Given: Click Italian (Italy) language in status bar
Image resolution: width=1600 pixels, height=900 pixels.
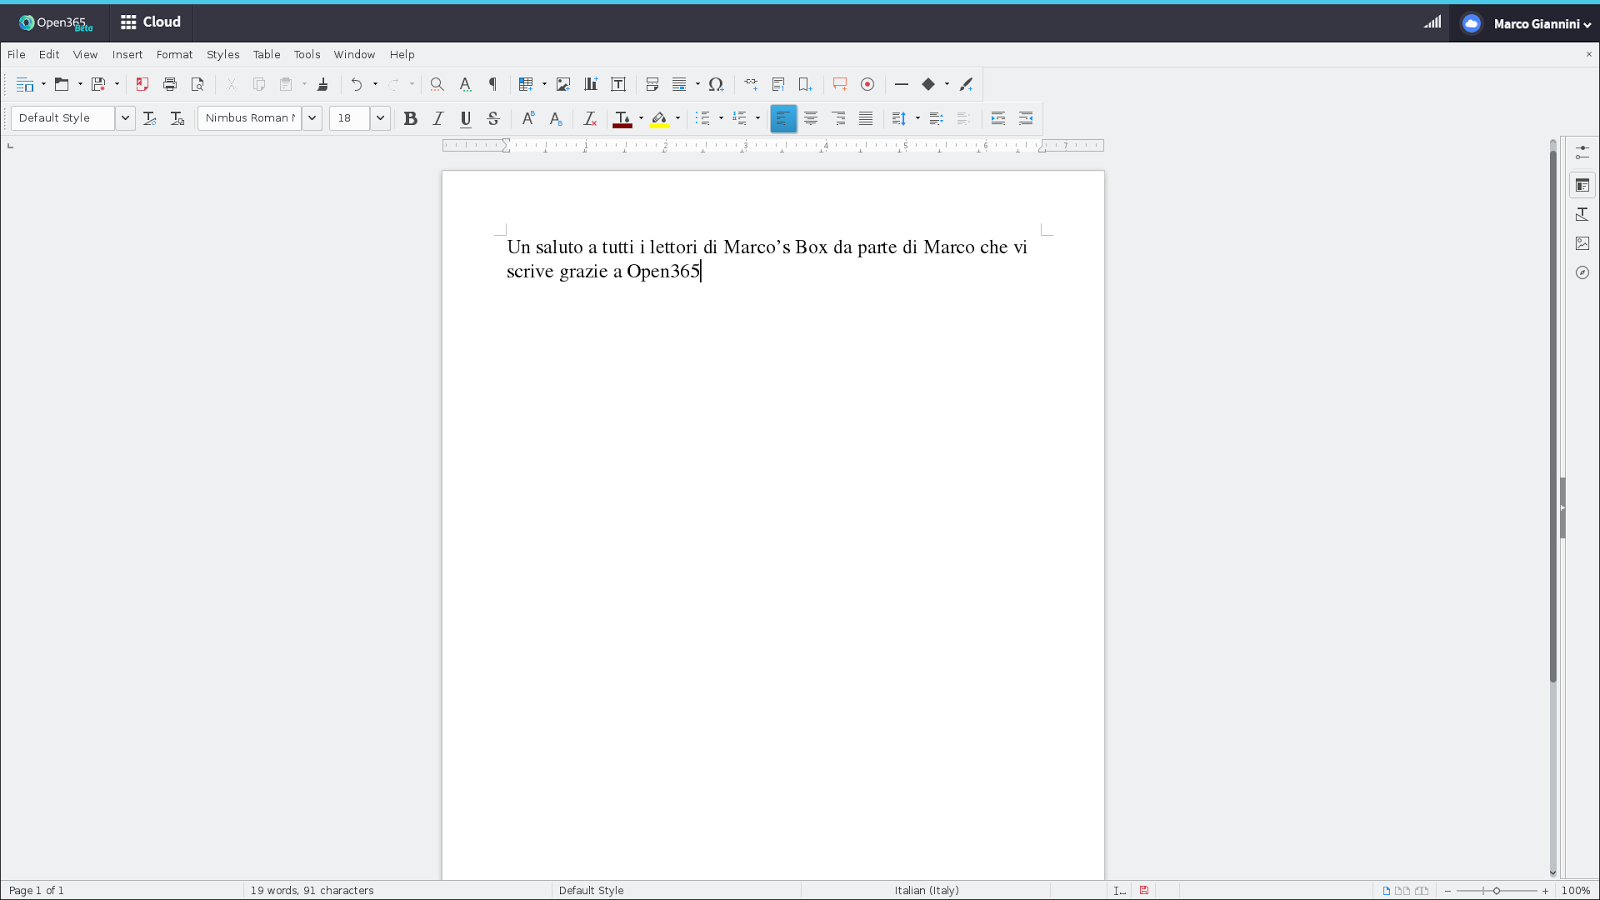Looking at the screenshot, I should pos(927,891).
